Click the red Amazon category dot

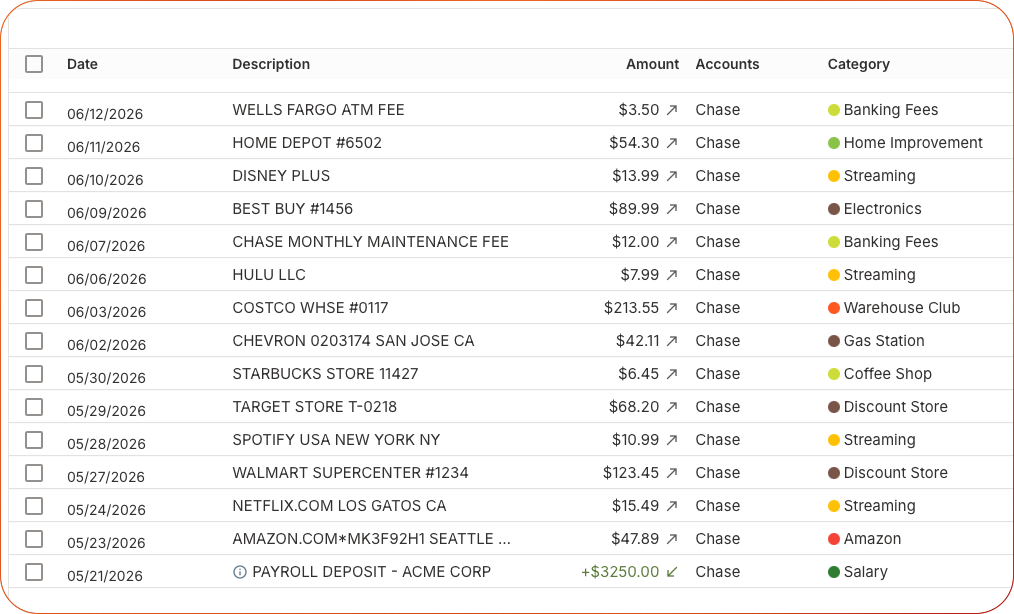[834, 539]
